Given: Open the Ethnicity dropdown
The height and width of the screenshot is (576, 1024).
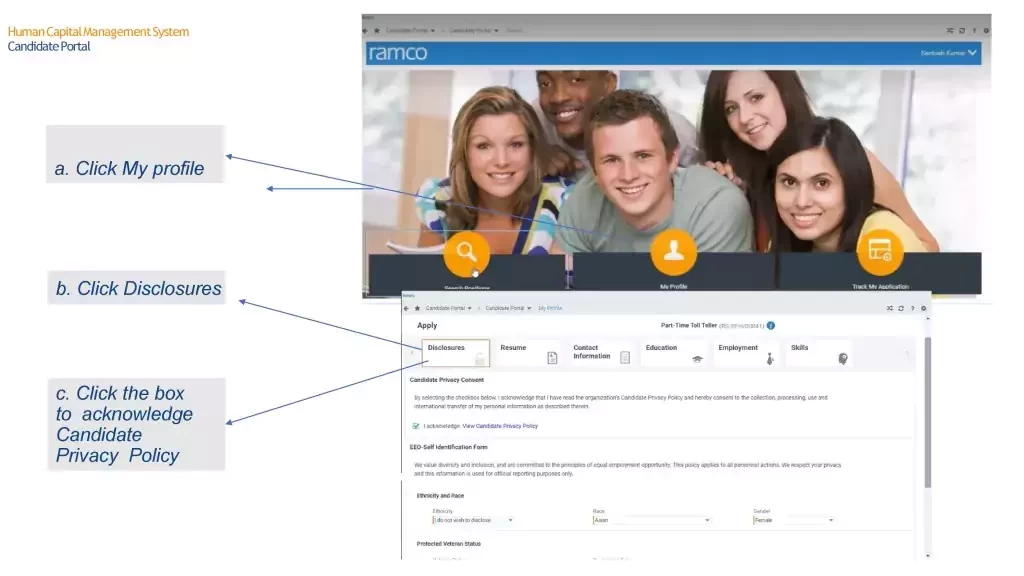Looking at the screenshot, I should pyautogui.click(x=473, y=520).
